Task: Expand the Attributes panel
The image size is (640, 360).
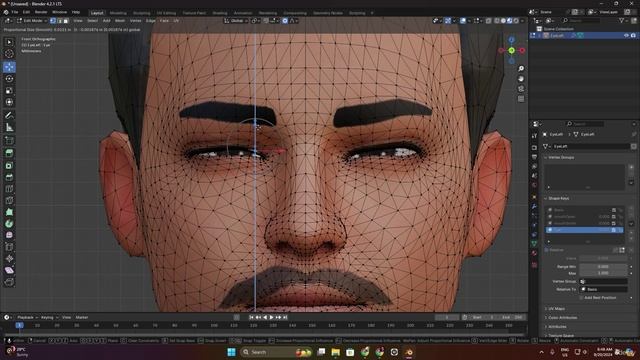Action: click(556, 327)
